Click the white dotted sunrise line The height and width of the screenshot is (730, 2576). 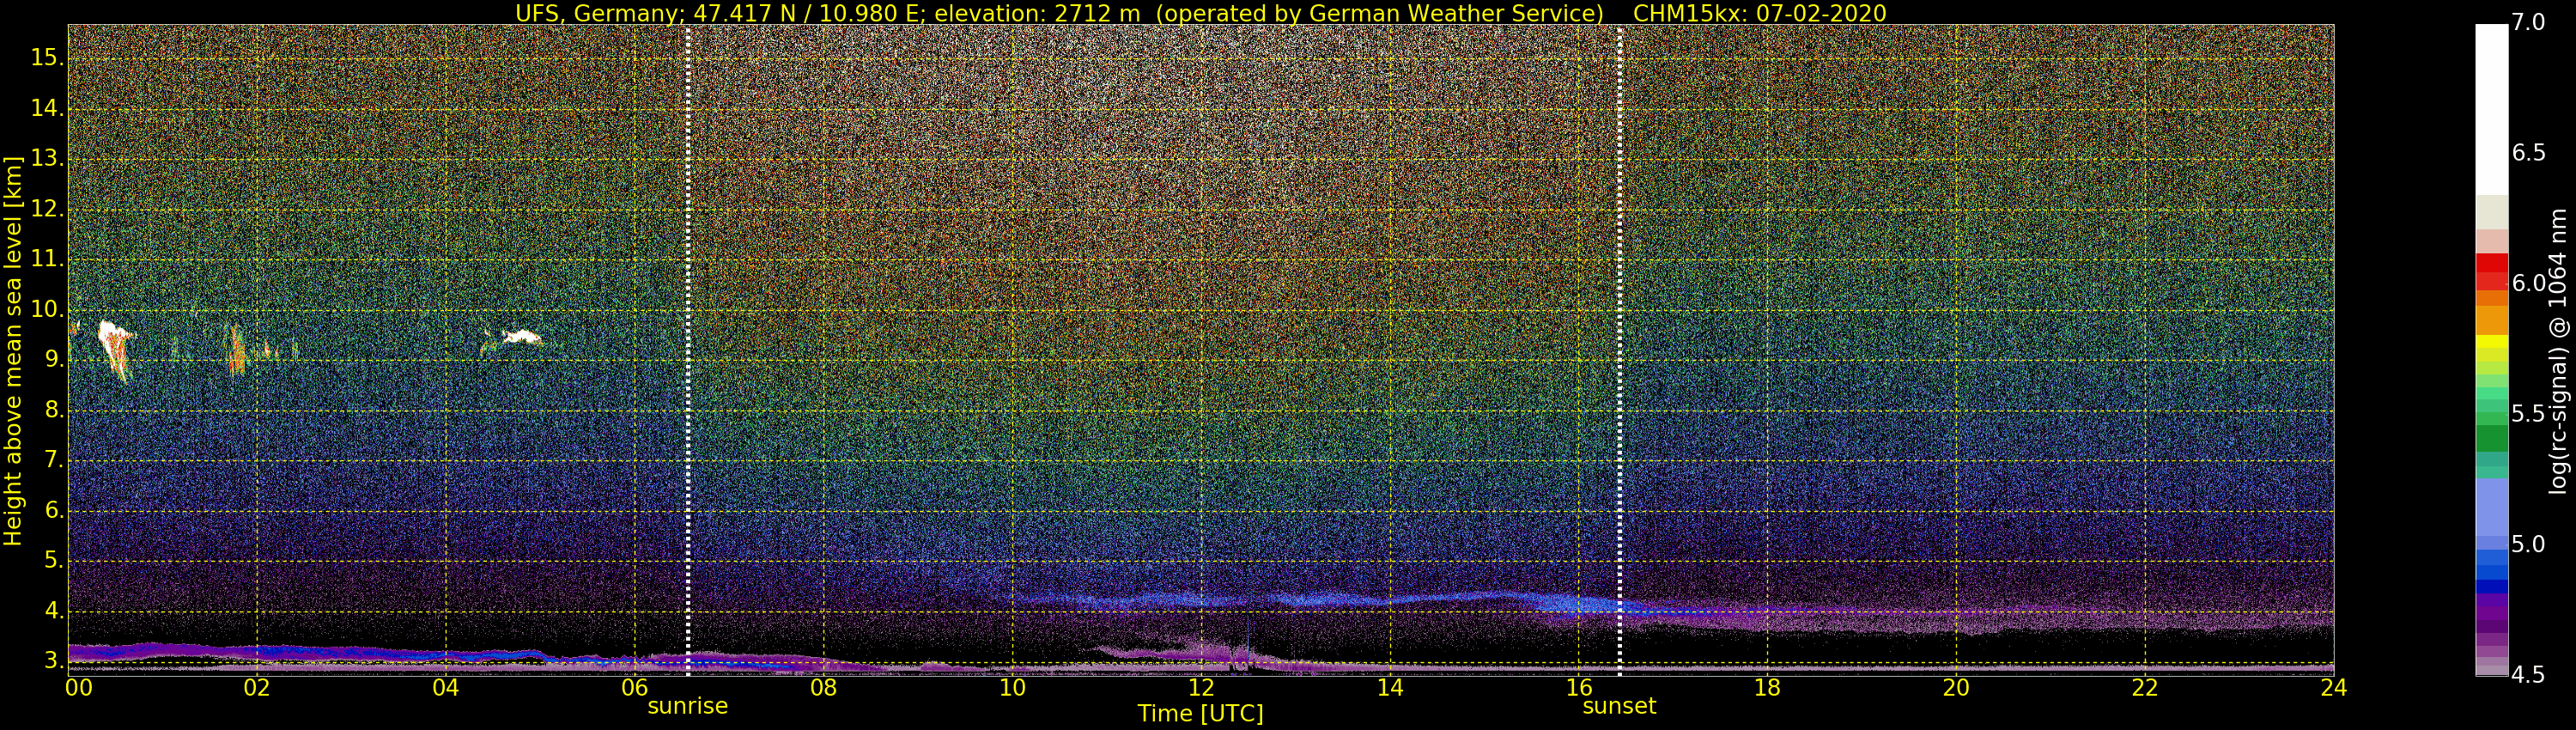[688, 350]
